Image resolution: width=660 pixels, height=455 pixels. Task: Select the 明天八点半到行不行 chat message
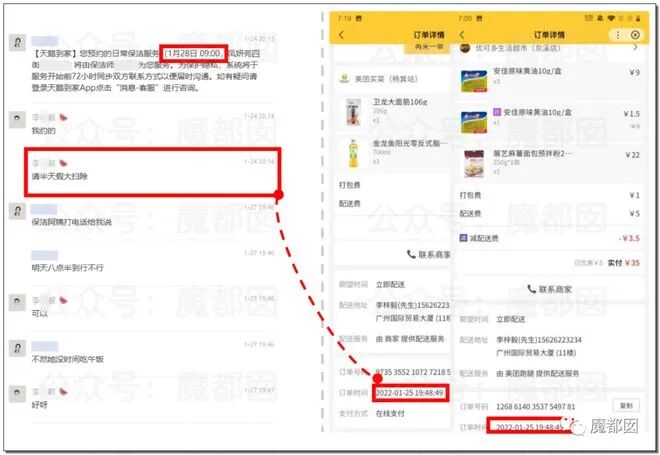tap(67, 268)
